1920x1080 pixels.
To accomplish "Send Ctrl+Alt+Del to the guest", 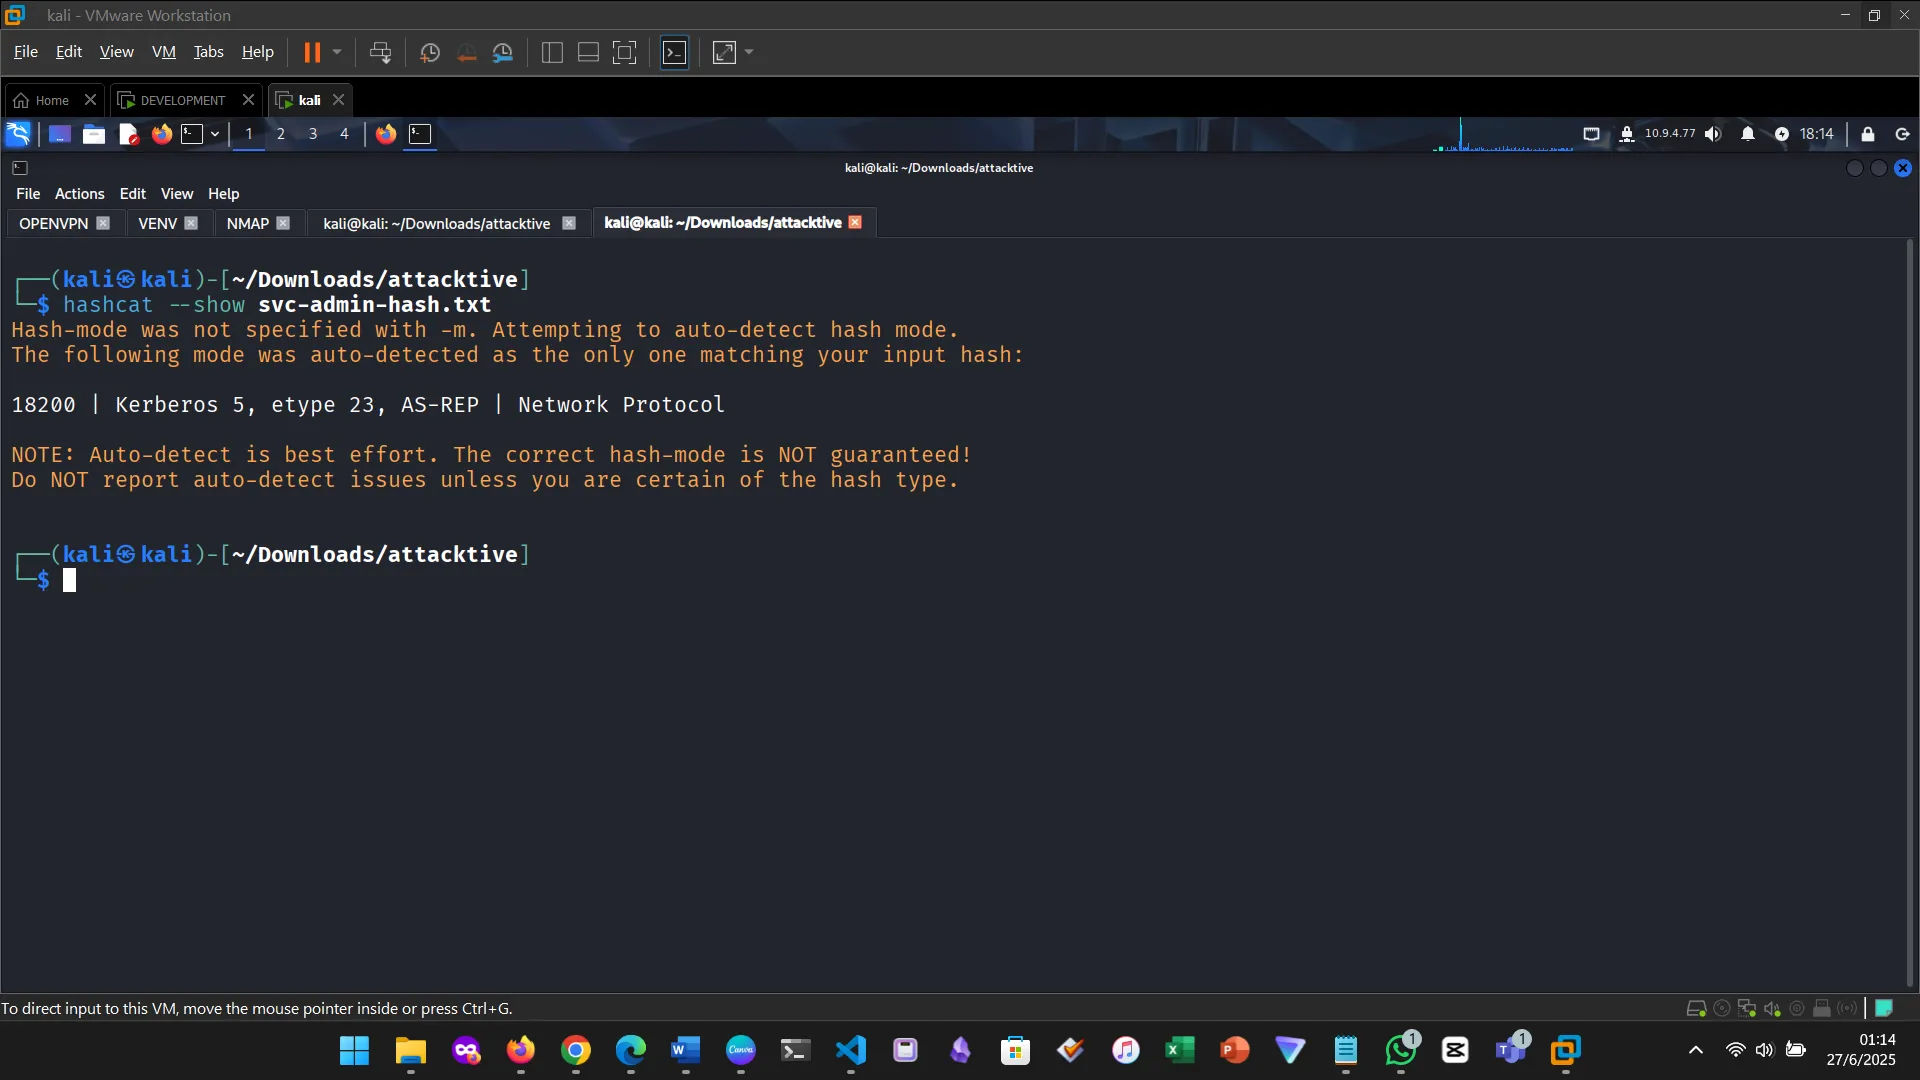I will (x=381, y=52).
